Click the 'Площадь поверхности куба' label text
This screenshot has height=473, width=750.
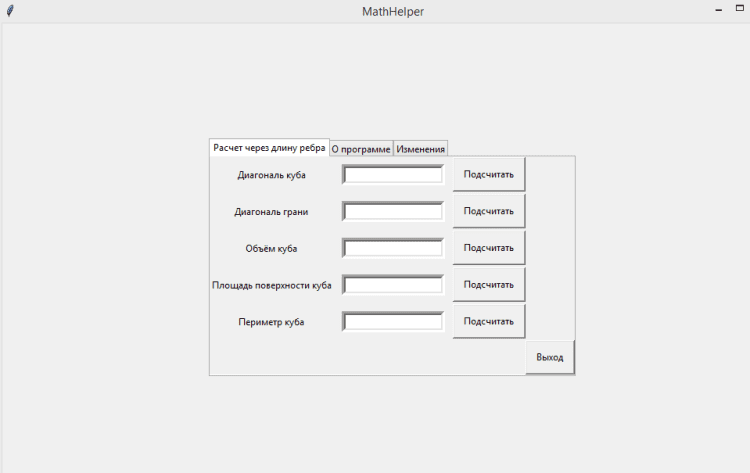271,285
